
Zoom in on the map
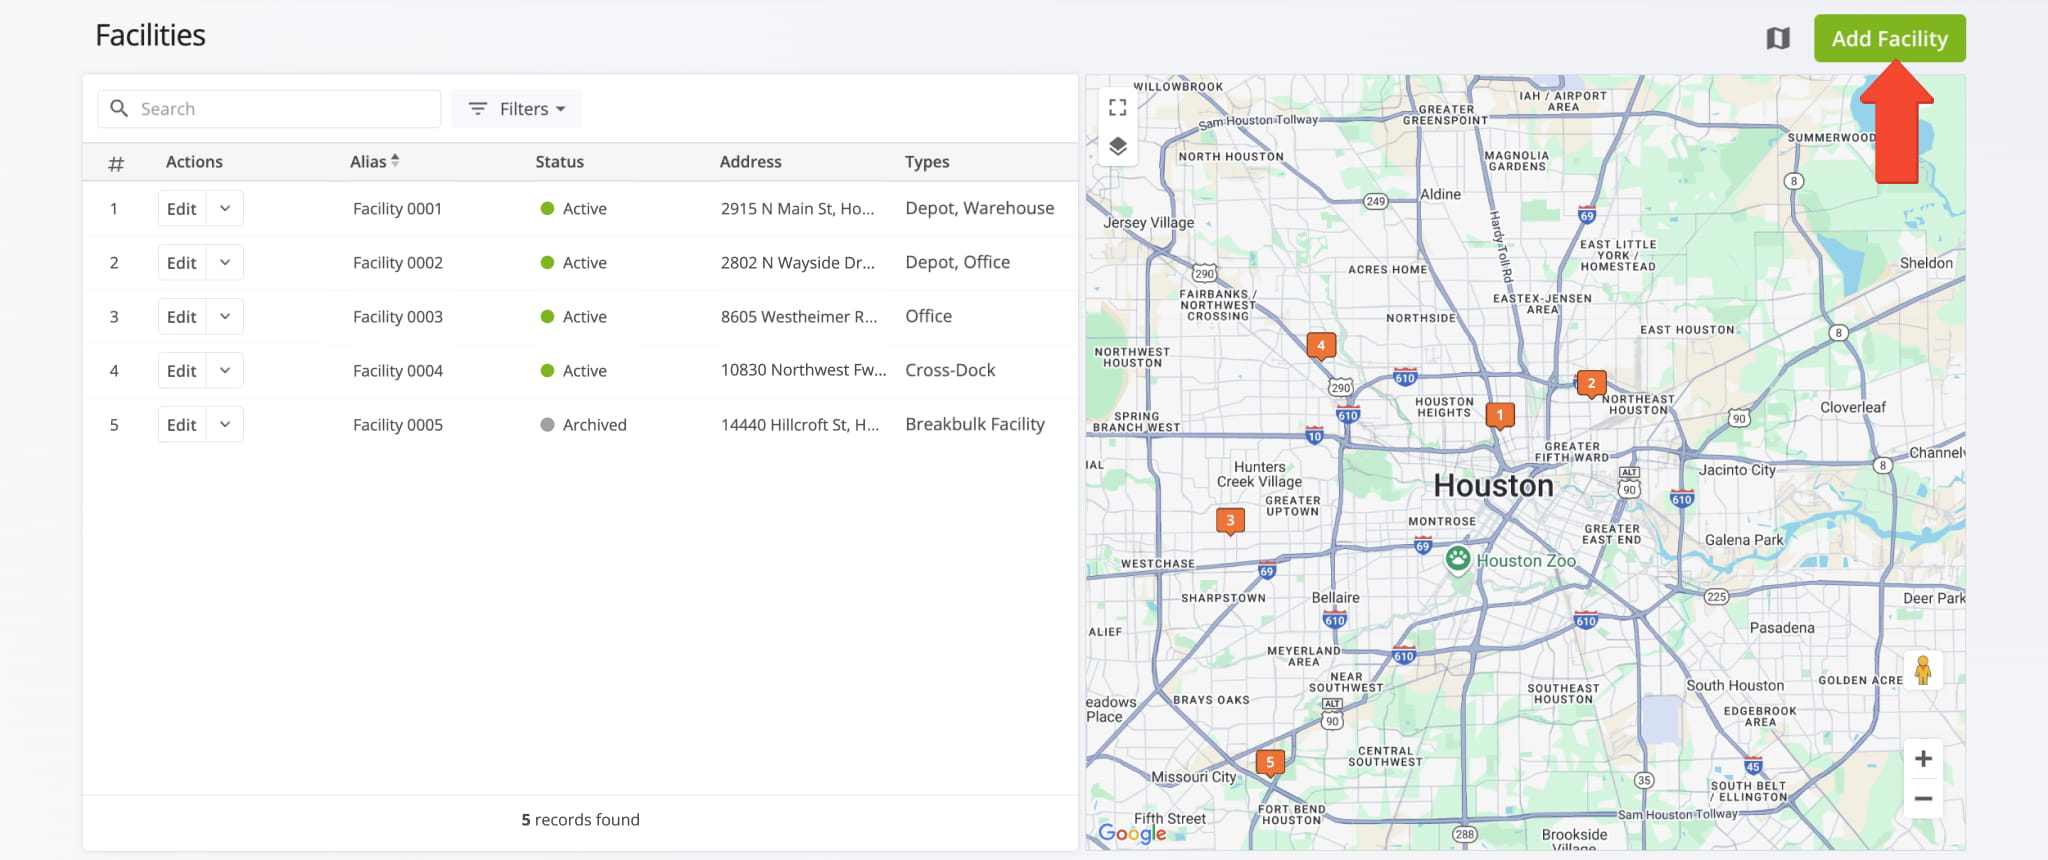(x=1922, y=759)
